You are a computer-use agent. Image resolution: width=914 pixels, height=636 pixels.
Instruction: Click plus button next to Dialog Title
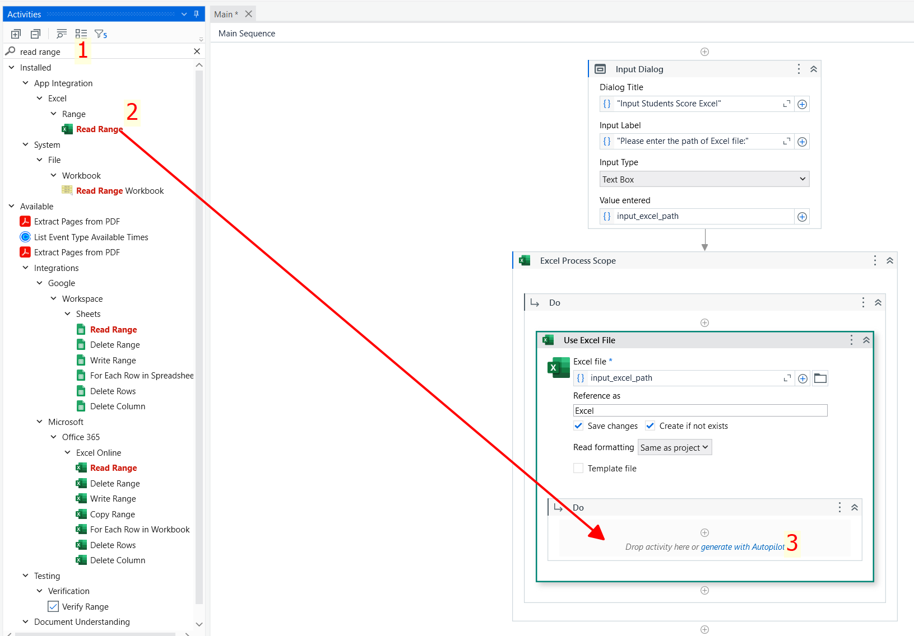pyautogui.click(x=802, y=104)
